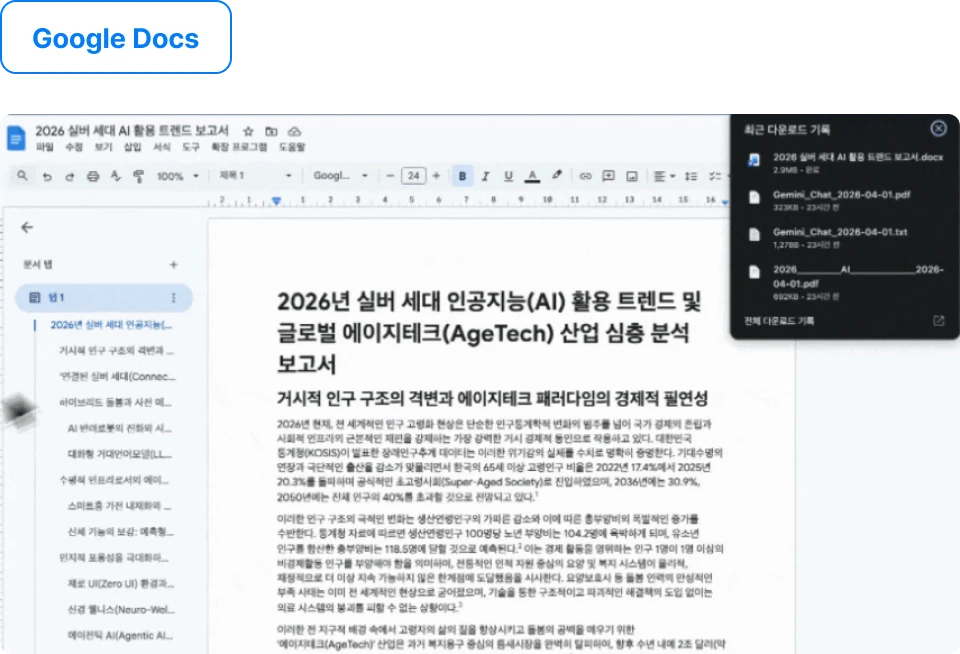The height and width of the screenshot is (654, 960).
Task: Click the document title in the header
Action: tap(132, 130)
